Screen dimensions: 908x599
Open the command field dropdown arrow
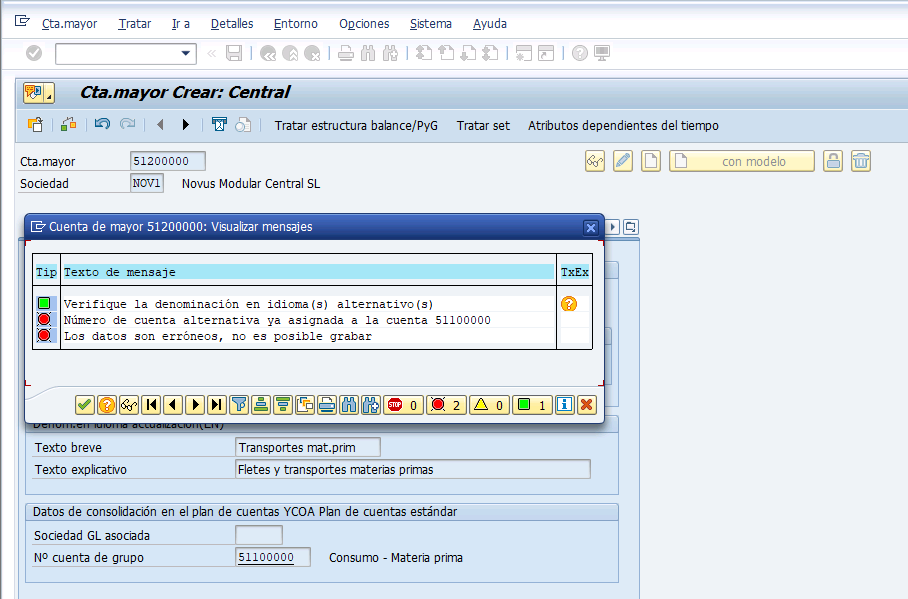(185, 53)
